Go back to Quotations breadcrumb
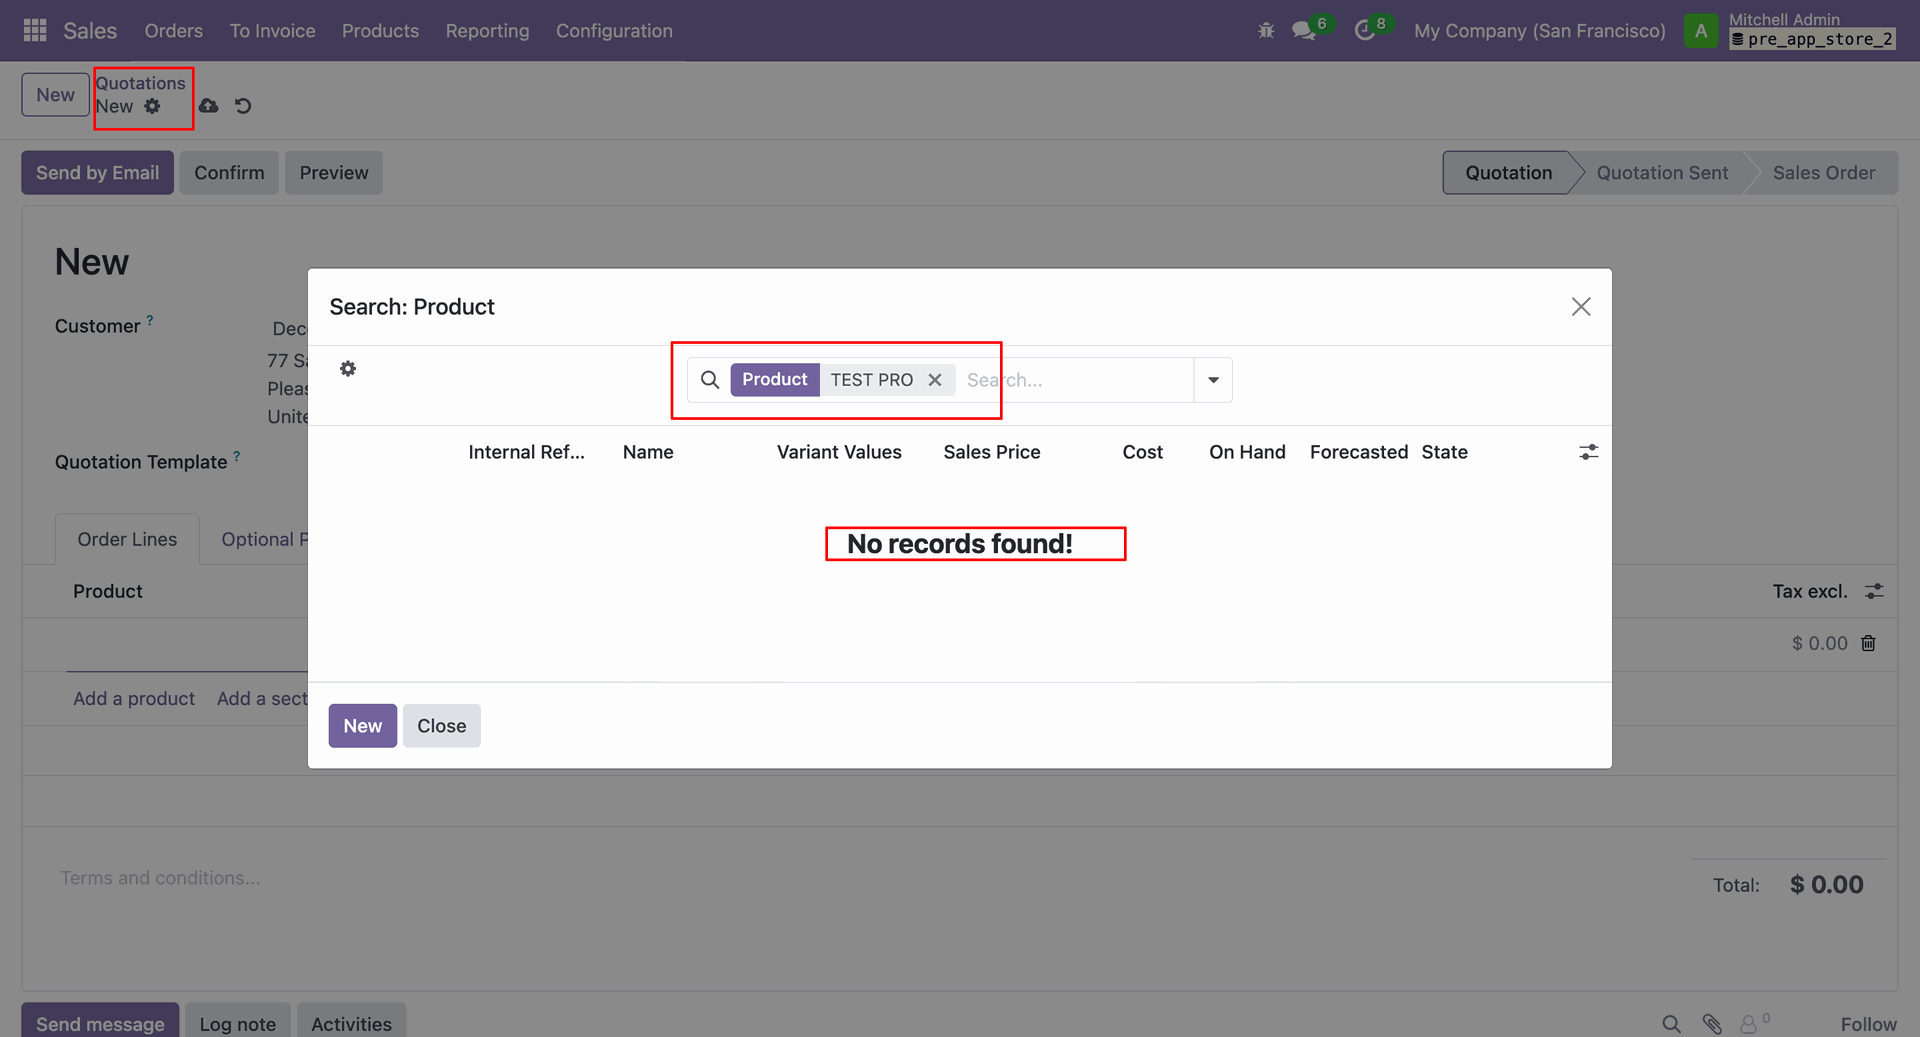The image size is (1920, 1037). pyautogui.click(x=141, y=83)
